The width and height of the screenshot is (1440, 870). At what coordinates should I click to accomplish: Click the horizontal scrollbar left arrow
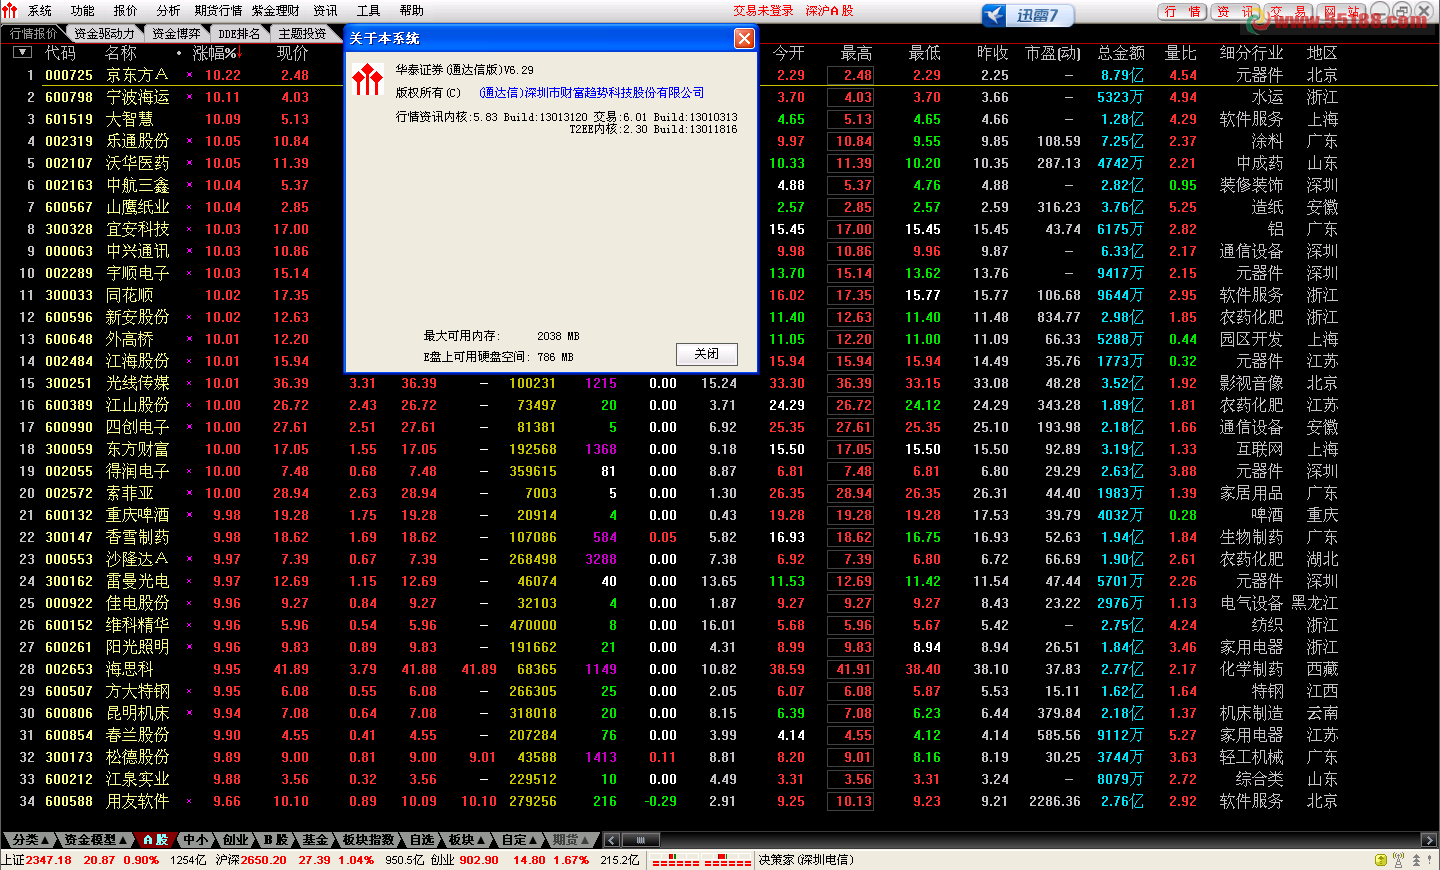pyautogui.click(x=611, y=840)
